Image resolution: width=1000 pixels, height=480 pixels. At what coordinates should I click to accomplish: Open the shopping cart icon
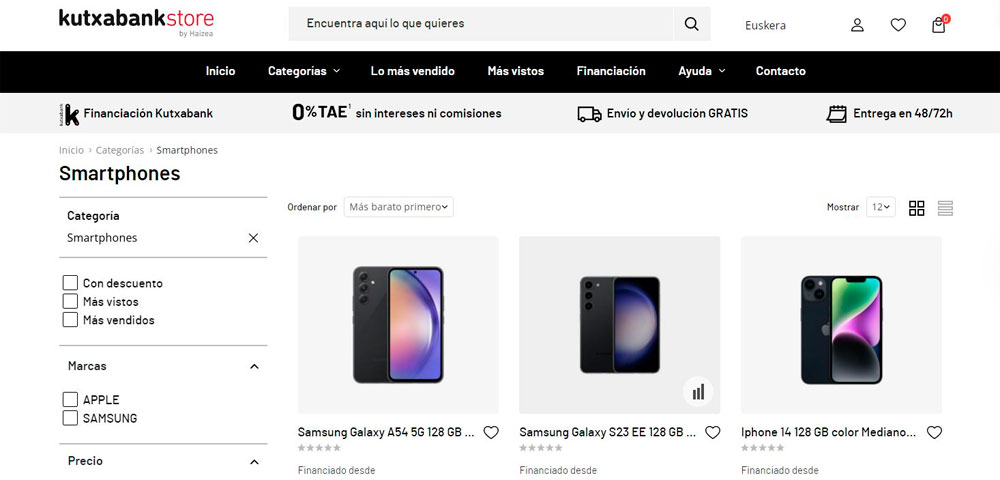938,25
